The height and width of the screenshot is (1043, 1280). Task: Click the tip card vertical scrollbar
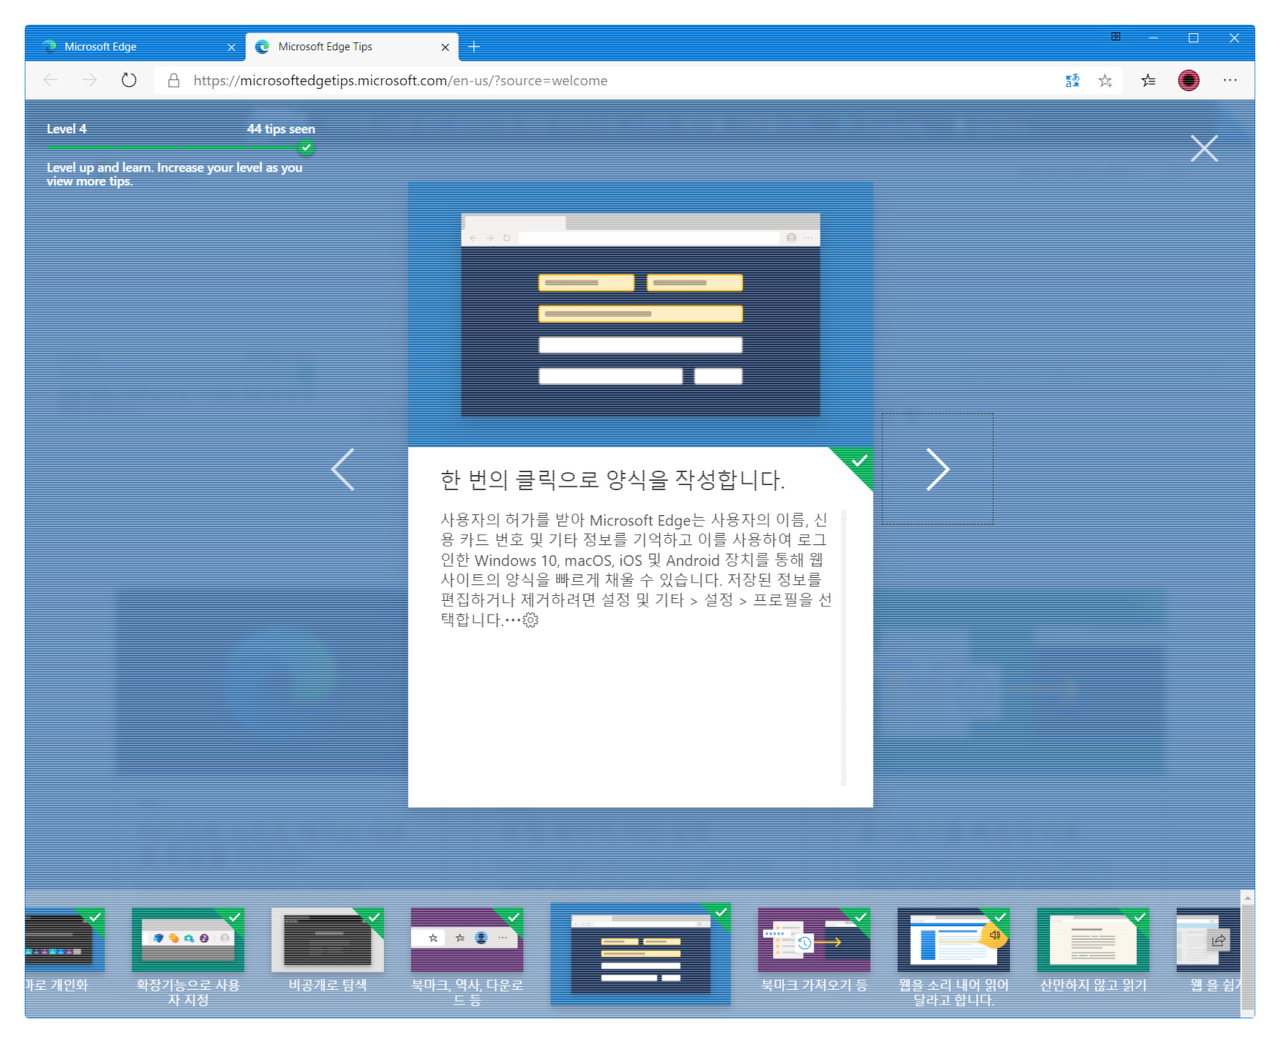coord(844,647)
